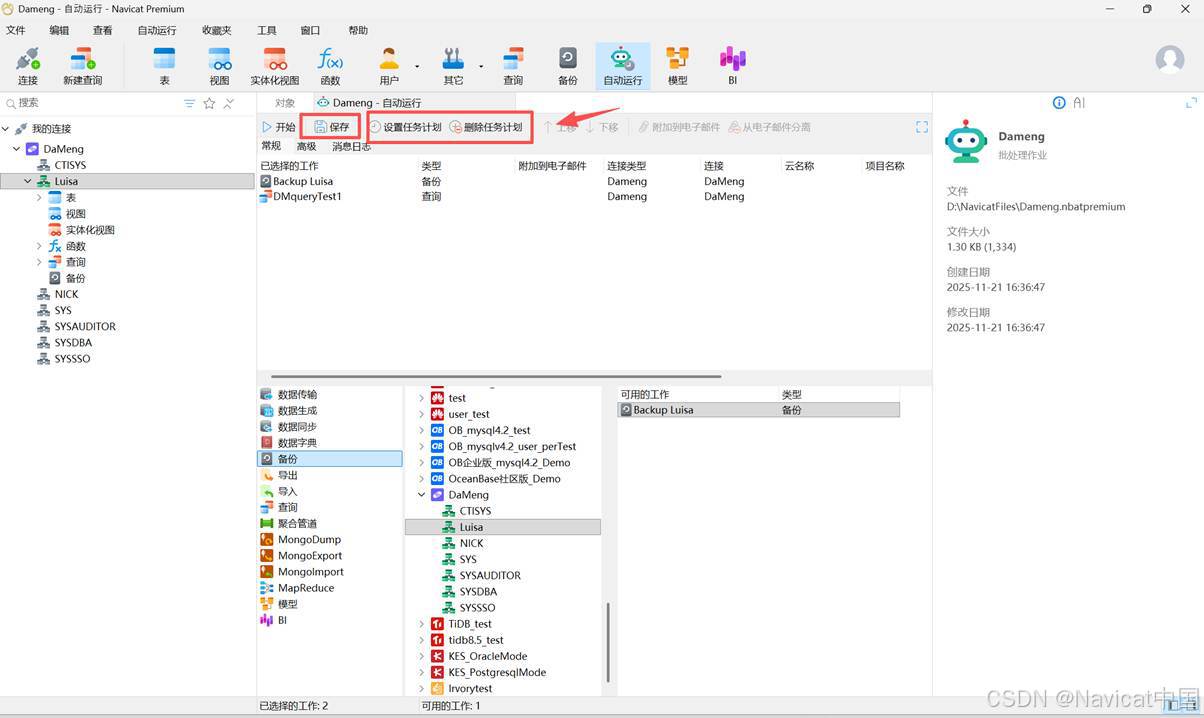Expand the 函数 node under Luisa
This screenshot has width=1204, height=718.
39,246
